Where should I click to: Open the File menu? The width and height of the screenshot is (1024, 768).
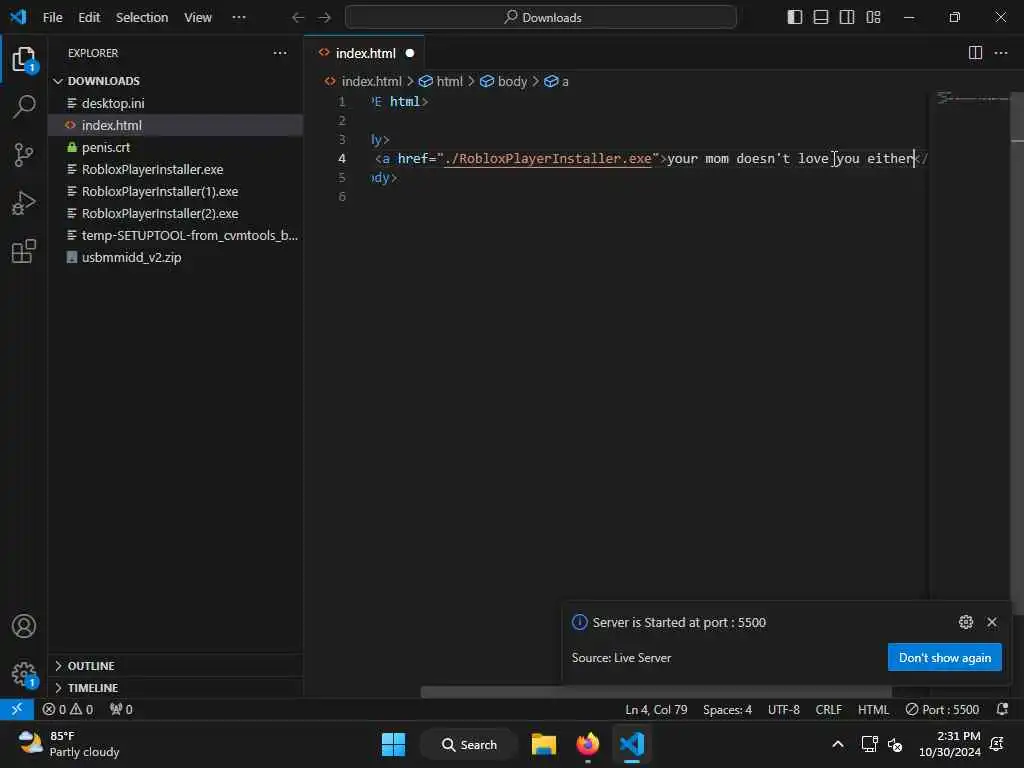point(52,18)
